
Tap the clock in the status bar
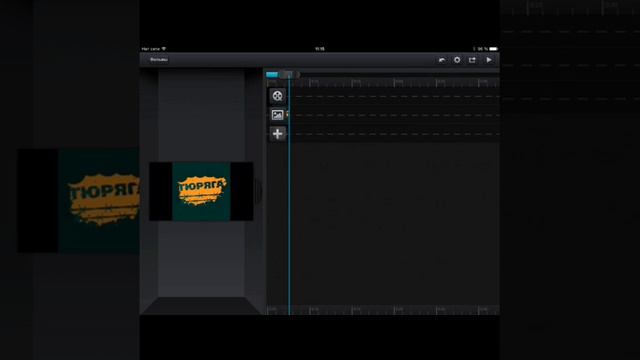(320, 49)
